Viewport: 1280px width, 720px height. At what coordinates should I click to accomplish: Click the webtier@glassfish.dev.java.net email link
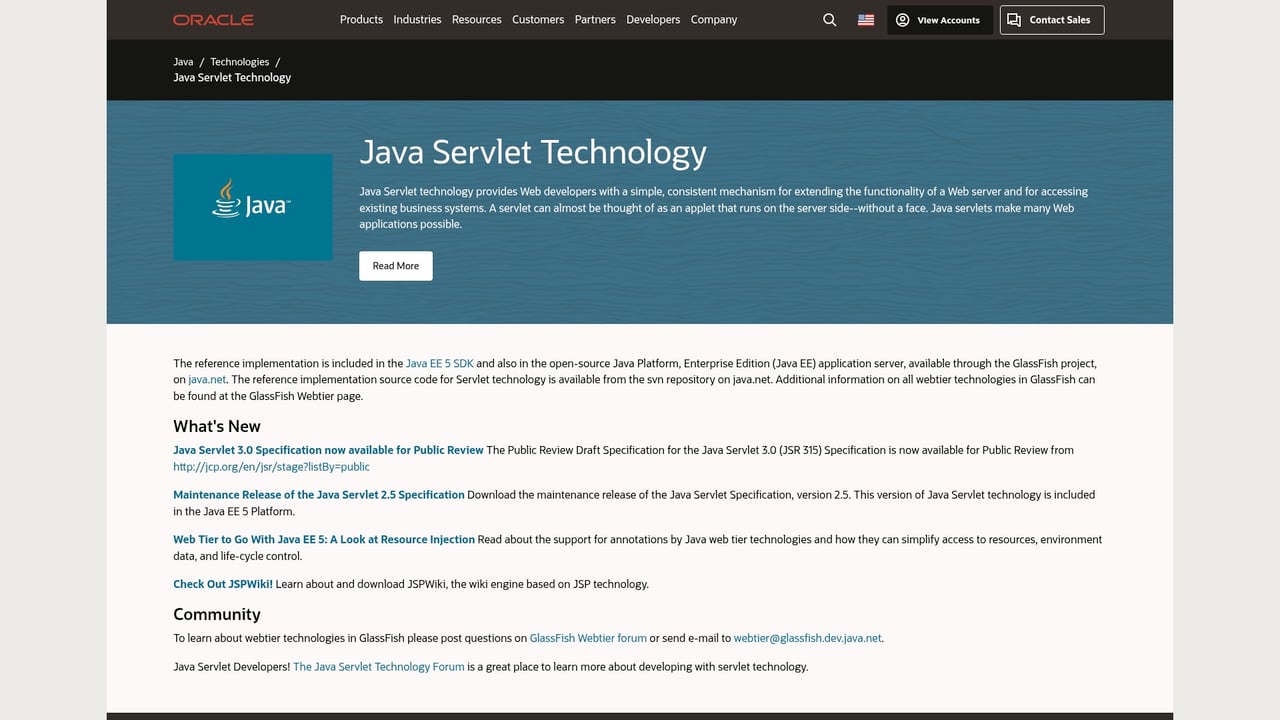(806, 638)
